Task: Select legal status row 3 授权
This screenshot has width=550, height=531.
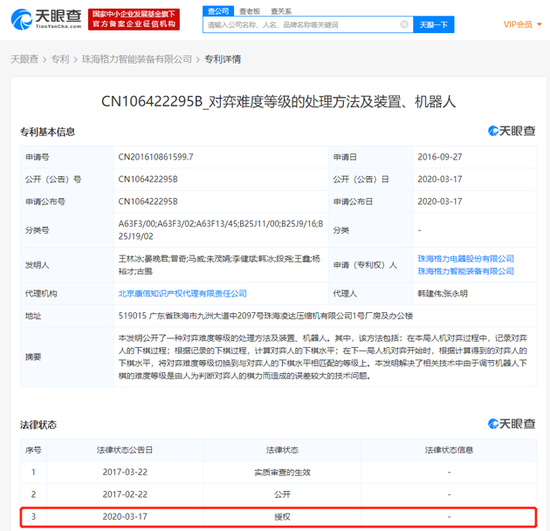Action: 279,517
